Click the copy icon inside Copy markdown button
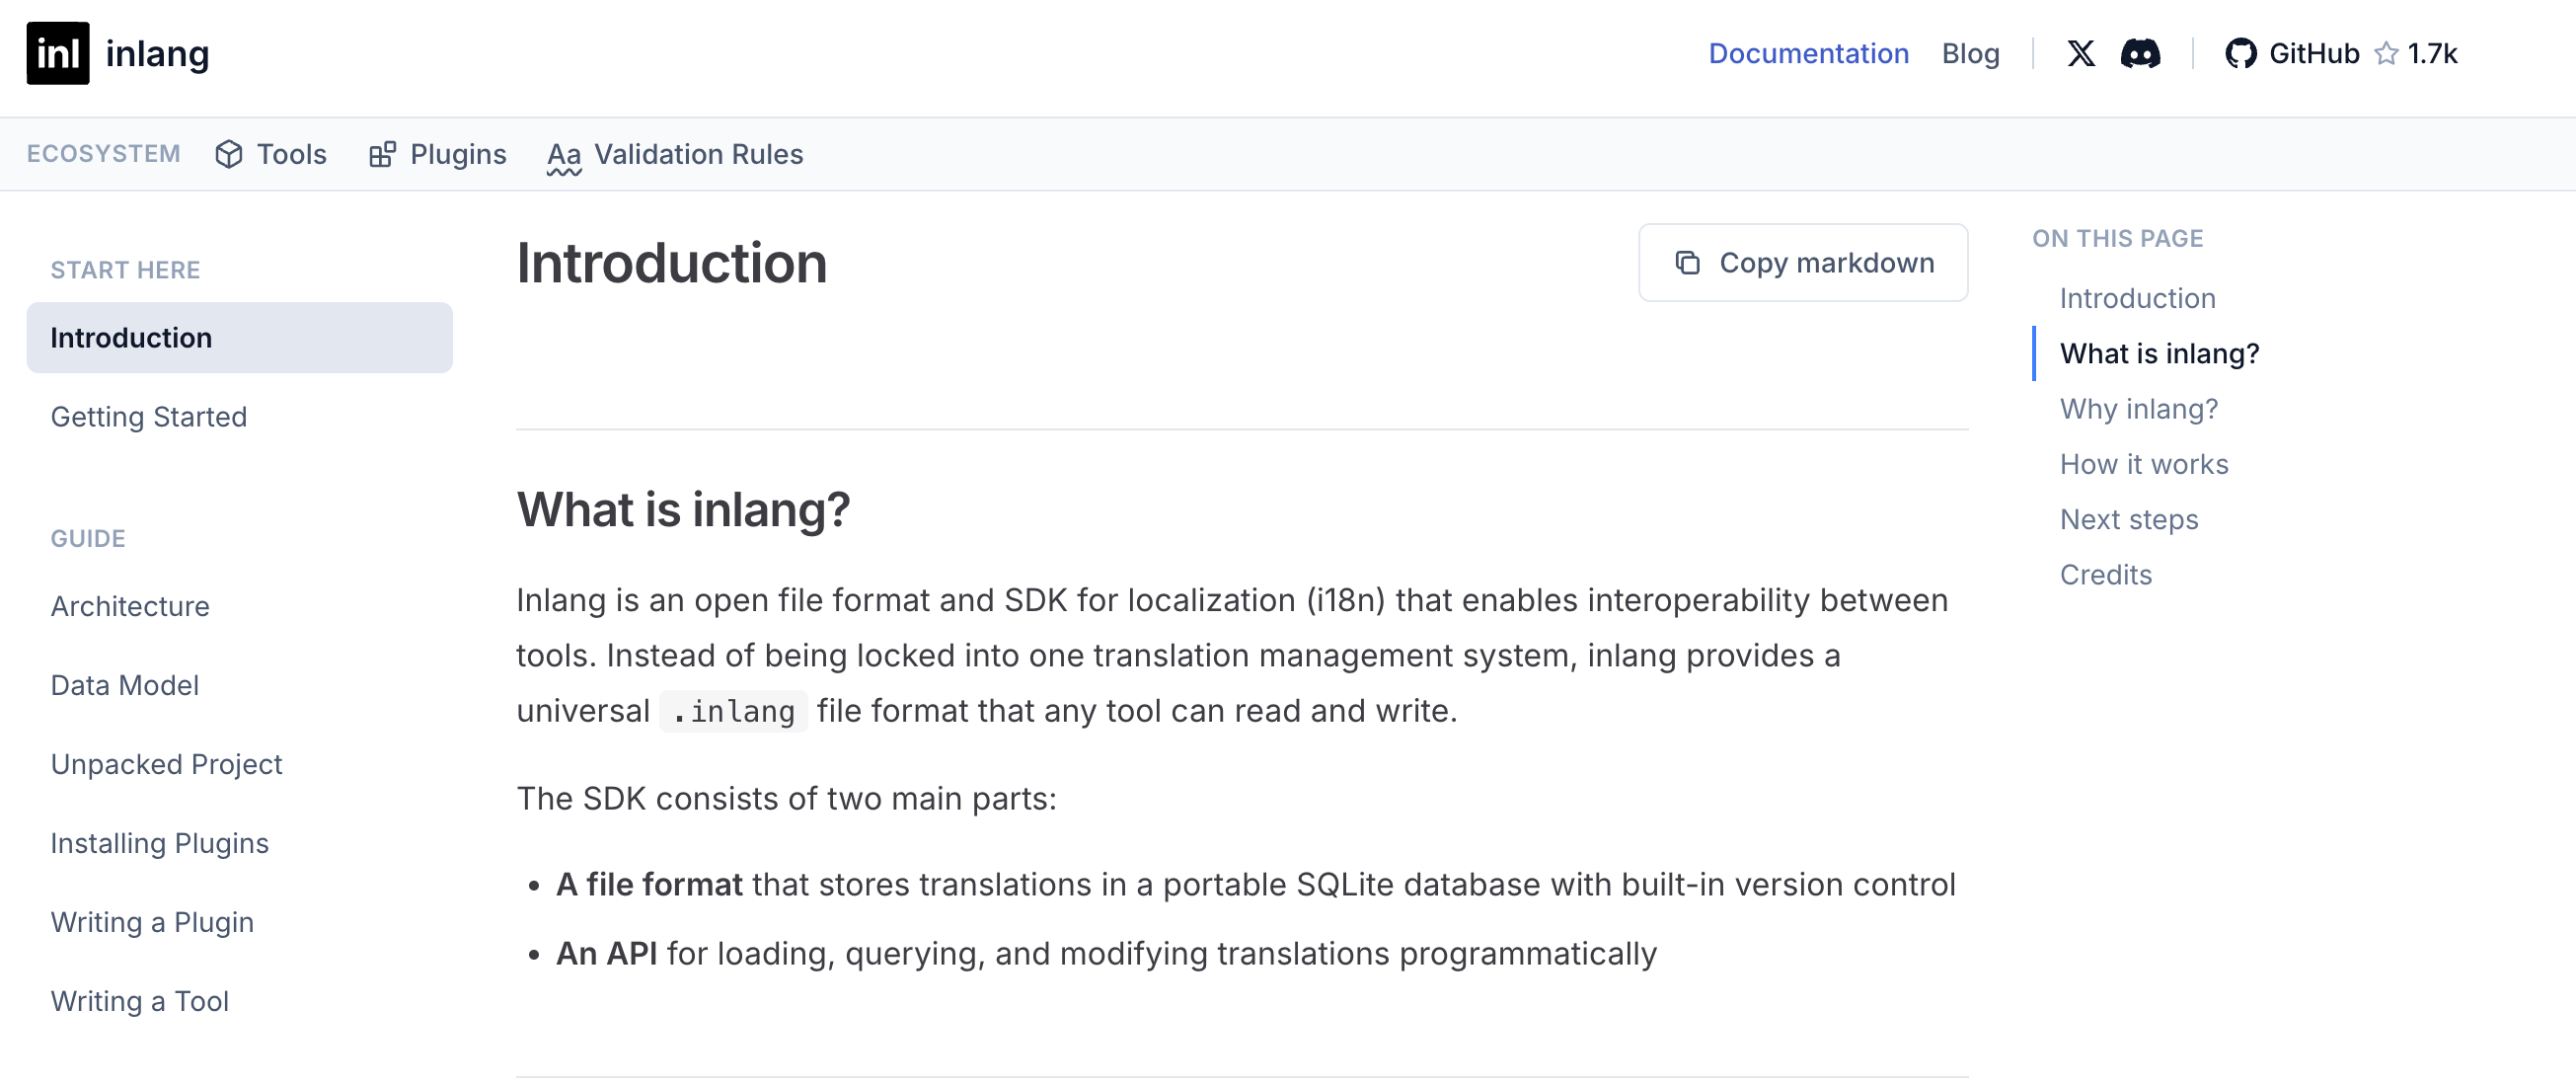2576x1086 pixels. [1687, 262]
